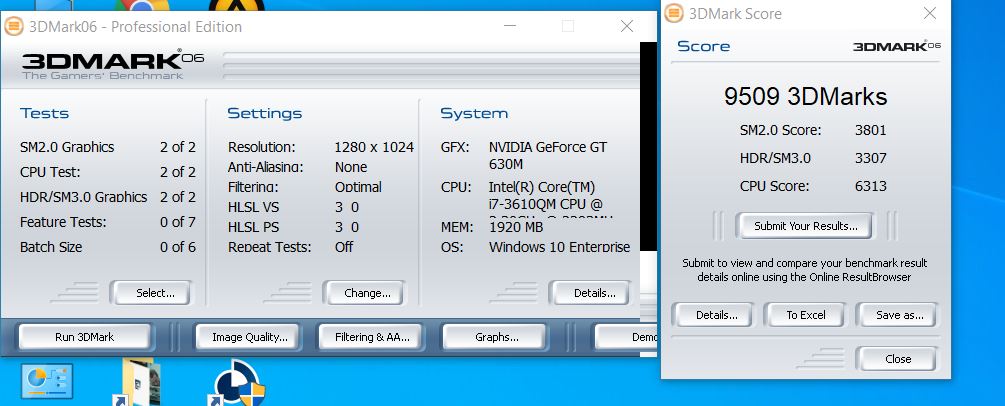The image size is (1005, 406).
Task: Click the 3DMARK06 logo in the Score window
Action: pos(897,46)
